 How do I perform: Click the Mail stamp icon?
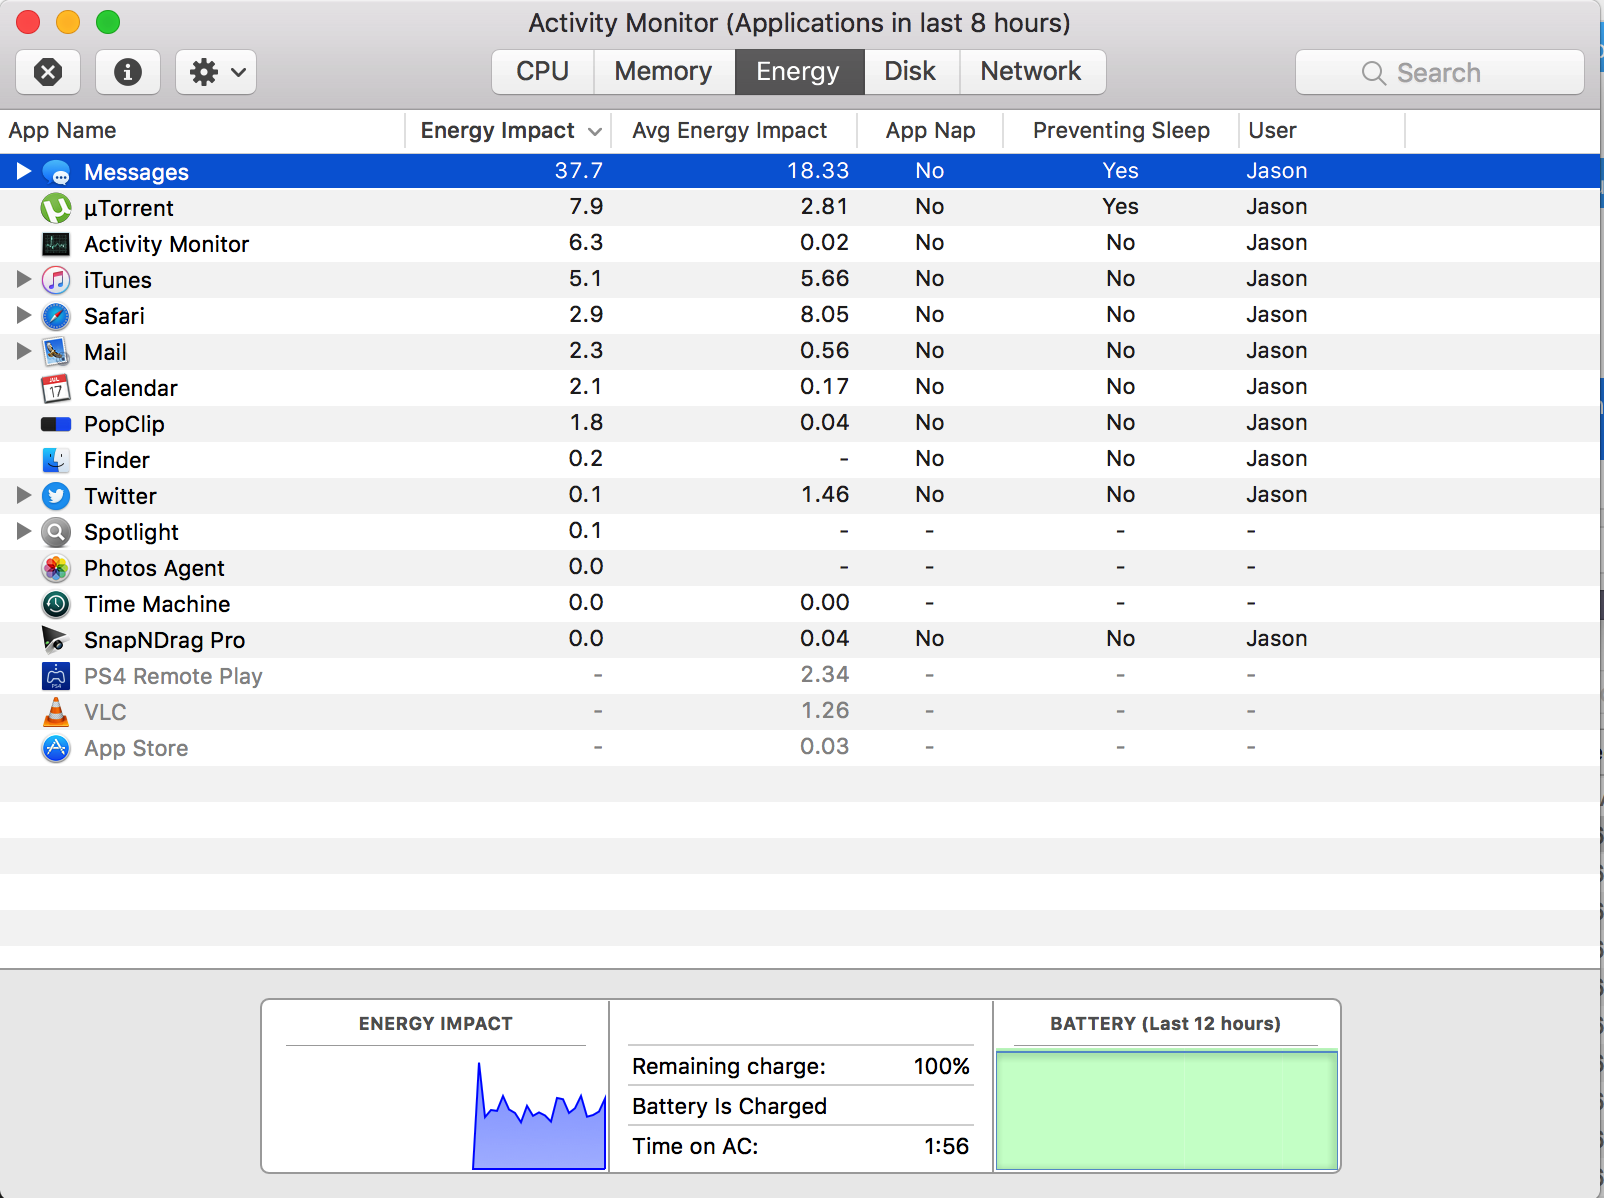56,352
